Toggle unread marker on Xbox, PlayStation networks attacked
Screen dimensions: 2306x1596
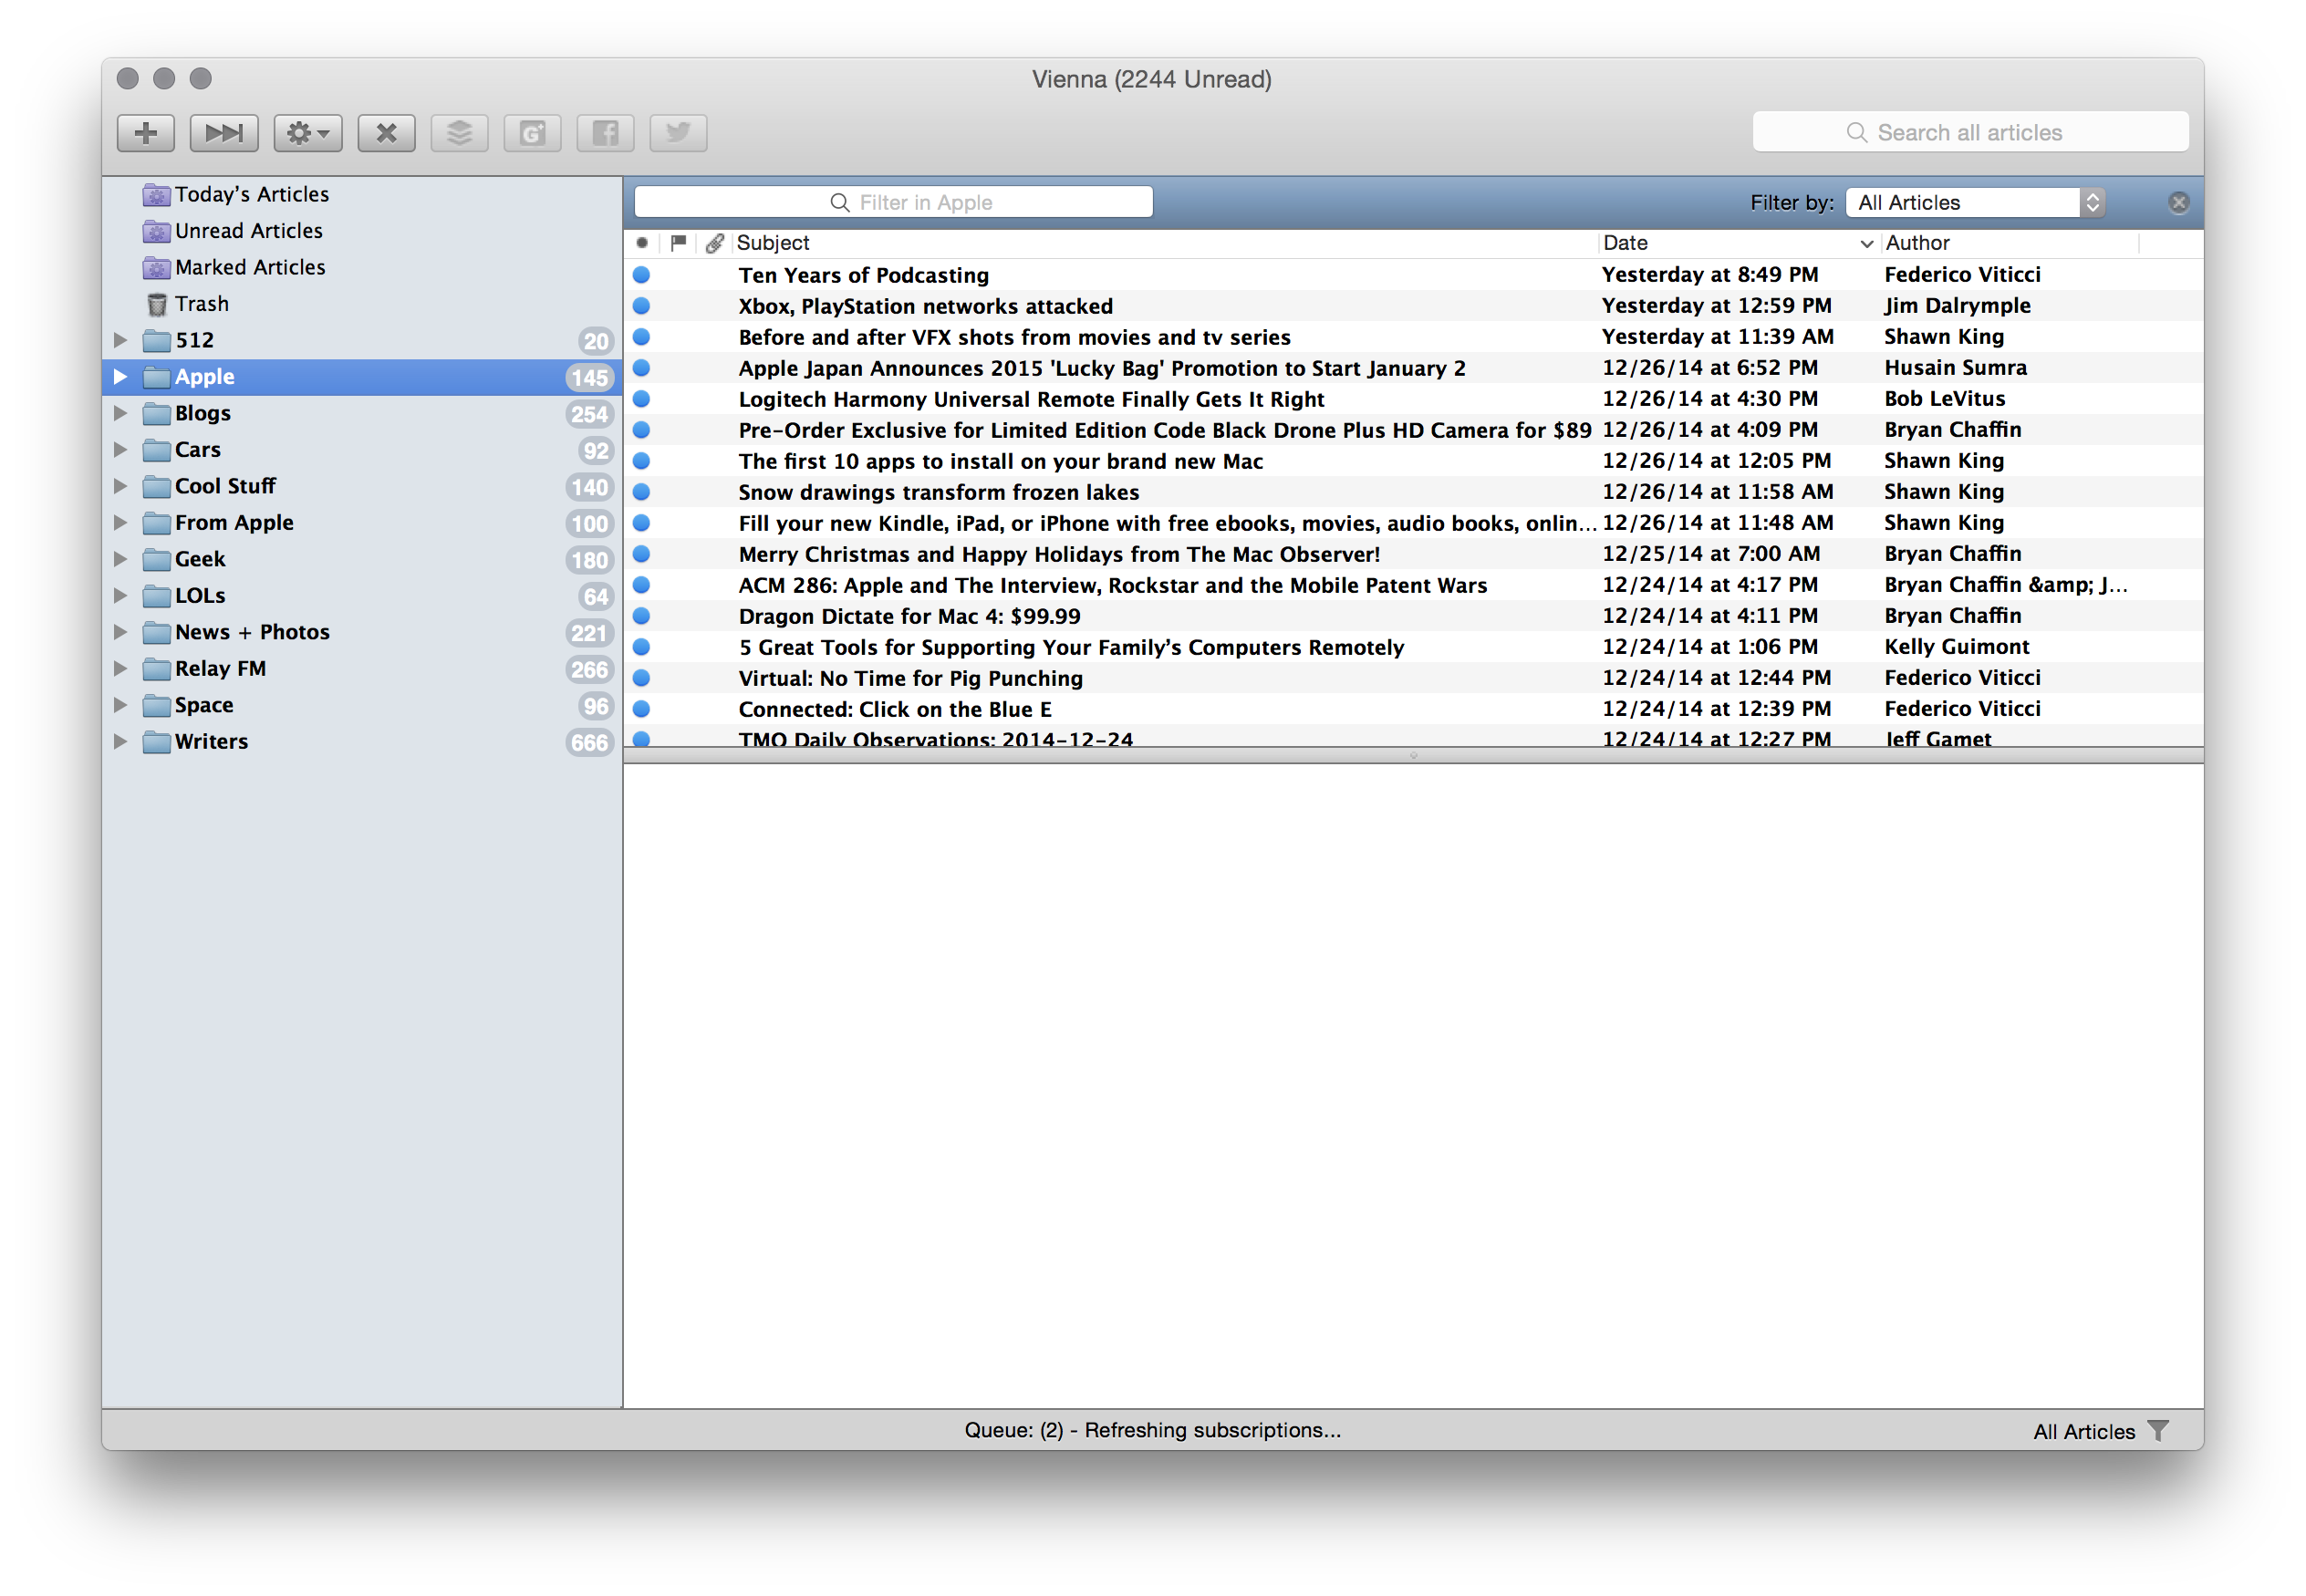coord(642,306)
